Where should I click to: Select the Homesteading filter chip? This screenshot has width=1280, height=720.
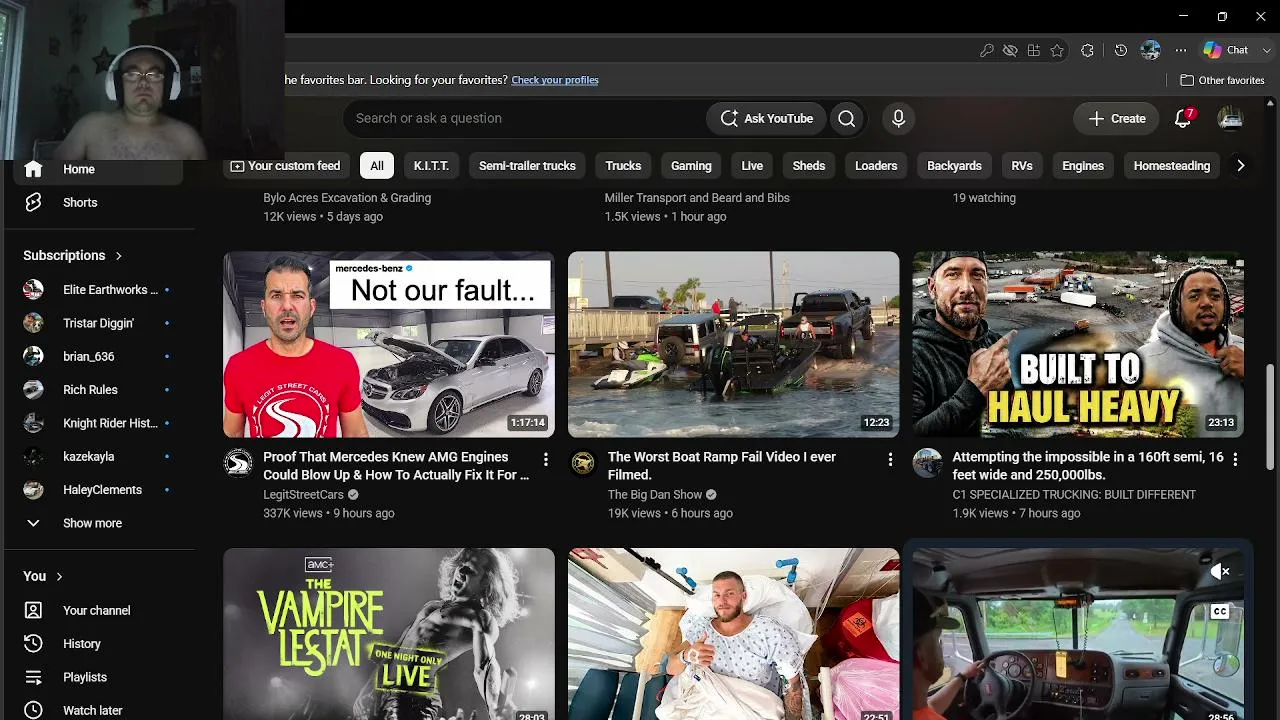point(1172,166)
